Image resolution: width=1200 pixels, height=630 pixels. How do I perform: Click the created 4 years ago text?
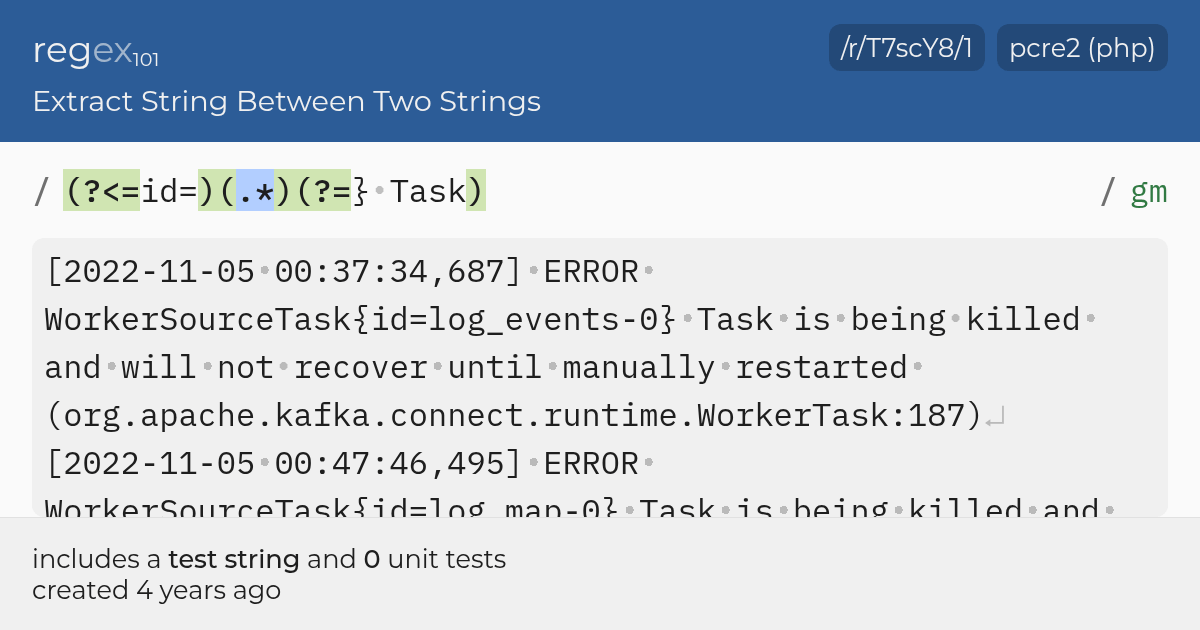(156, 590)
